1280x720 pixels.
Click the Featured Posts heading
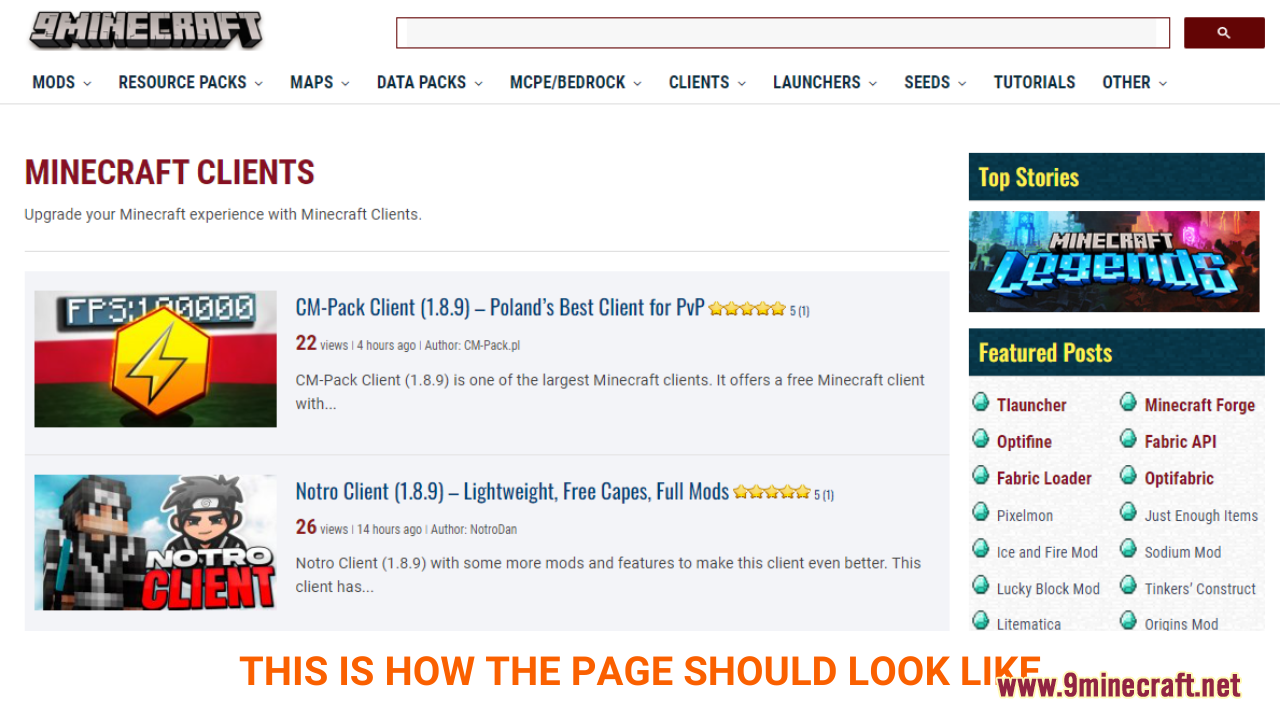pos(1045,352)
